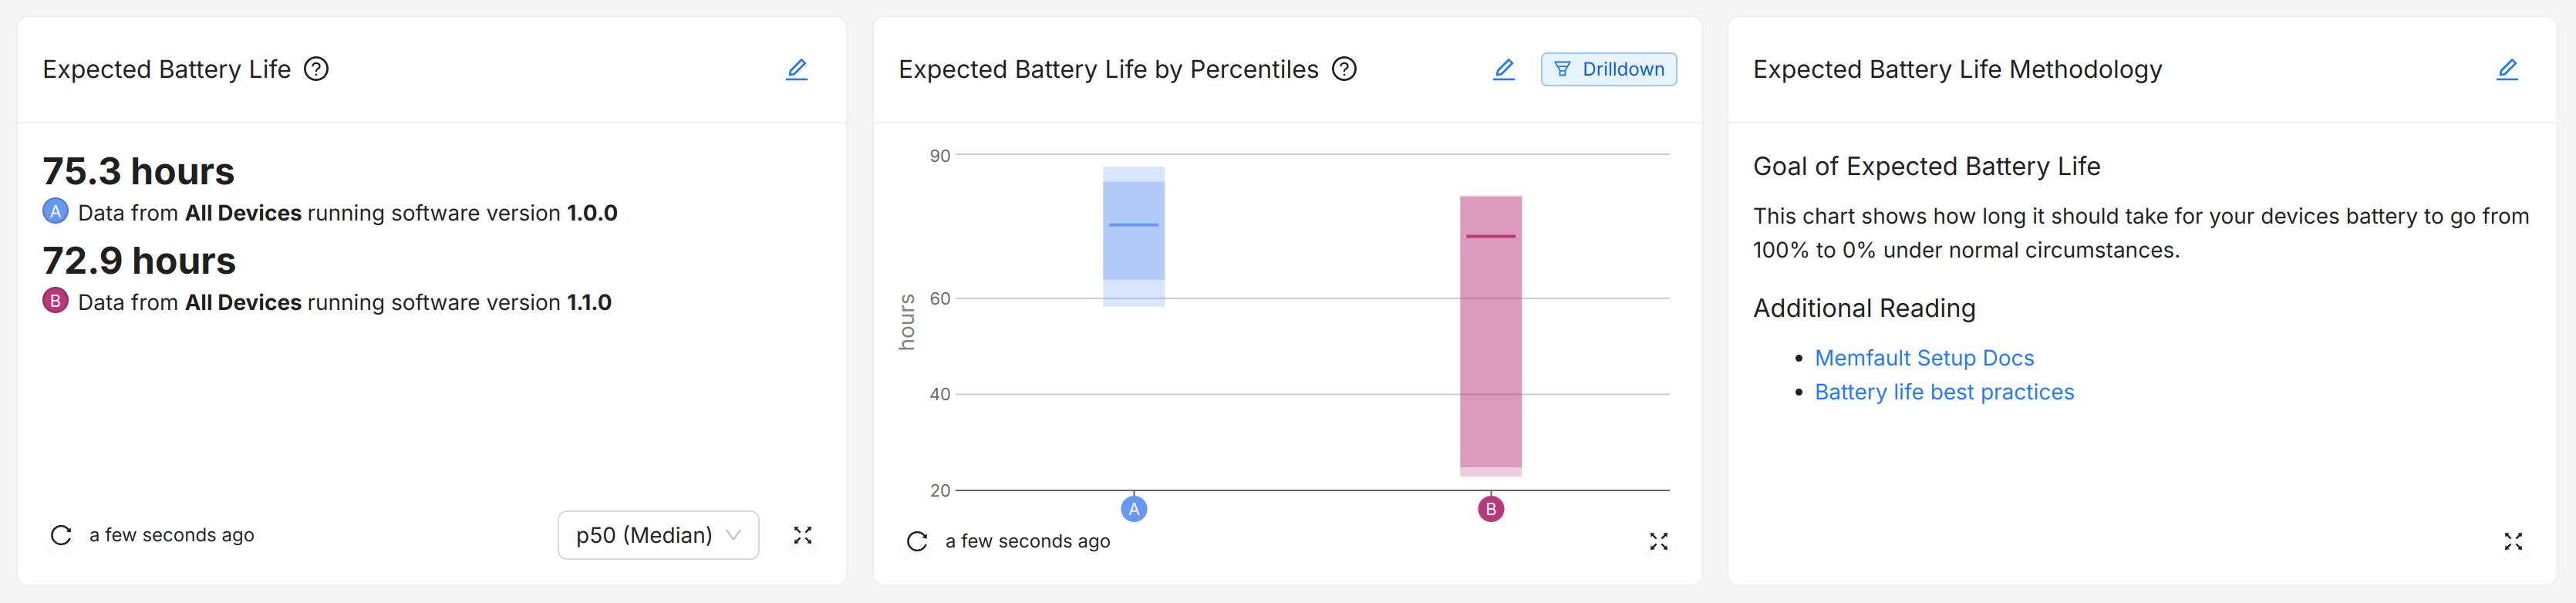2576x603 pixels.
Task: Open Battery life best practices link
Action: pos(1944,392)
